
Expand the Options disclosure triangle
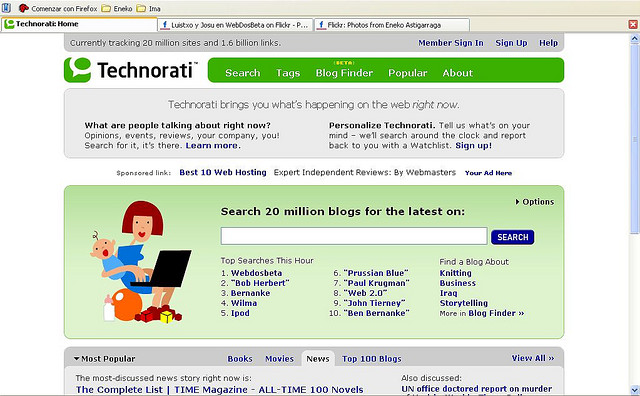[517, 202]
